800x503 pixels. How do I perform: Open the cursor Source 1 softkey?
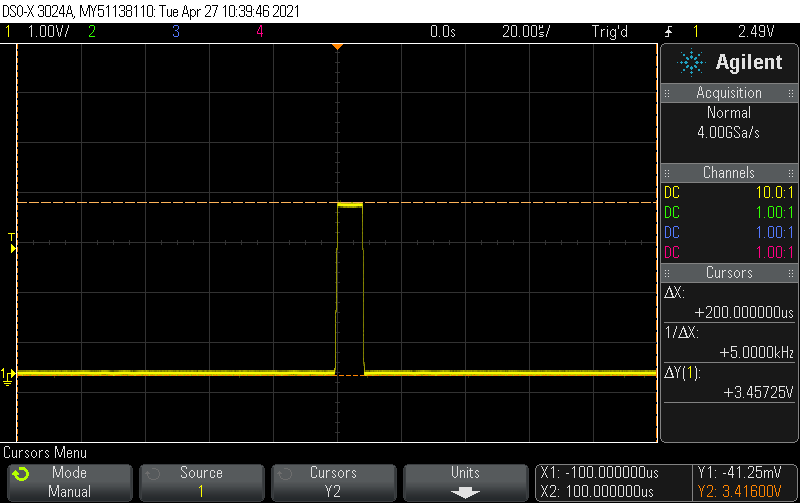tap(202, 482)
